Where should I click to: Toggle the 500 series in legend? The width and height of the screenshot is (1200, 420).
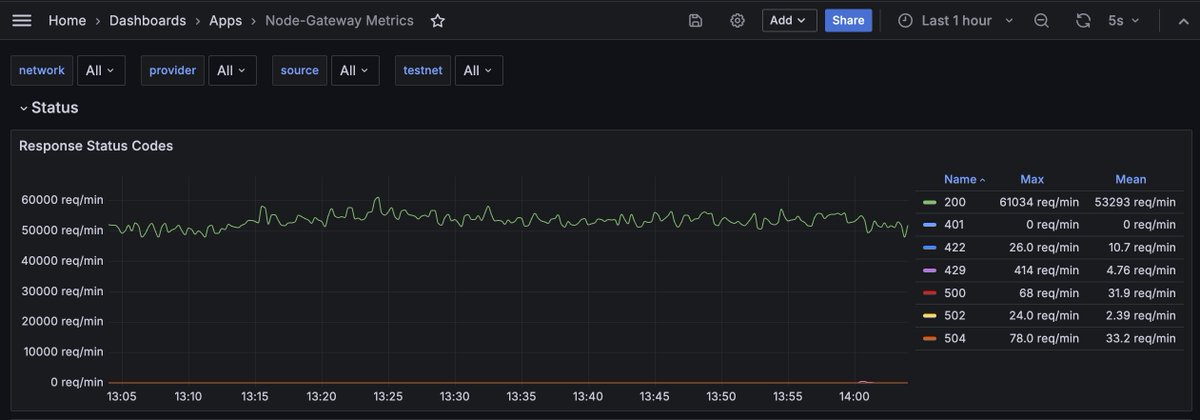[x=953, y=293]
